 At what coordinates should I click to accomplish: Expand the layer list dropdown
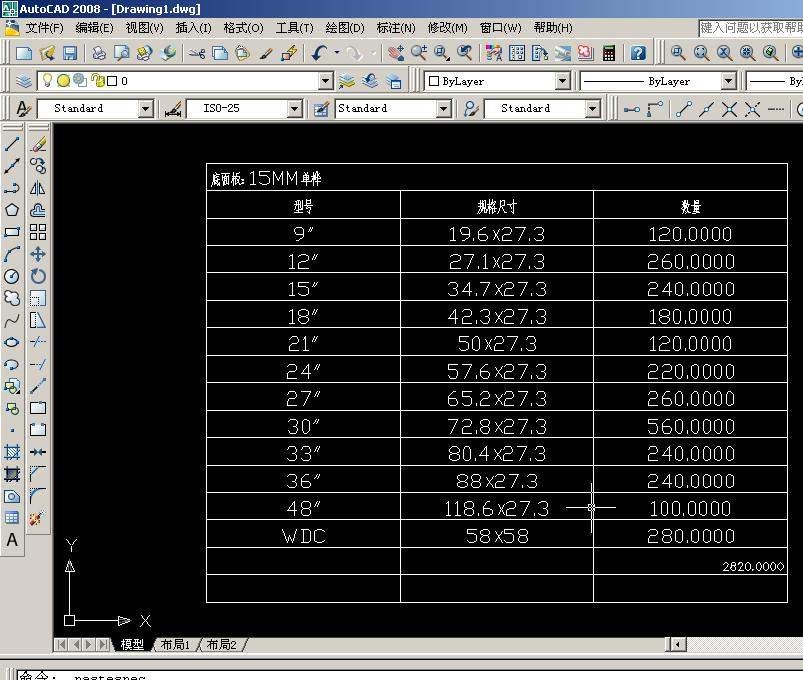coord(325,81)
